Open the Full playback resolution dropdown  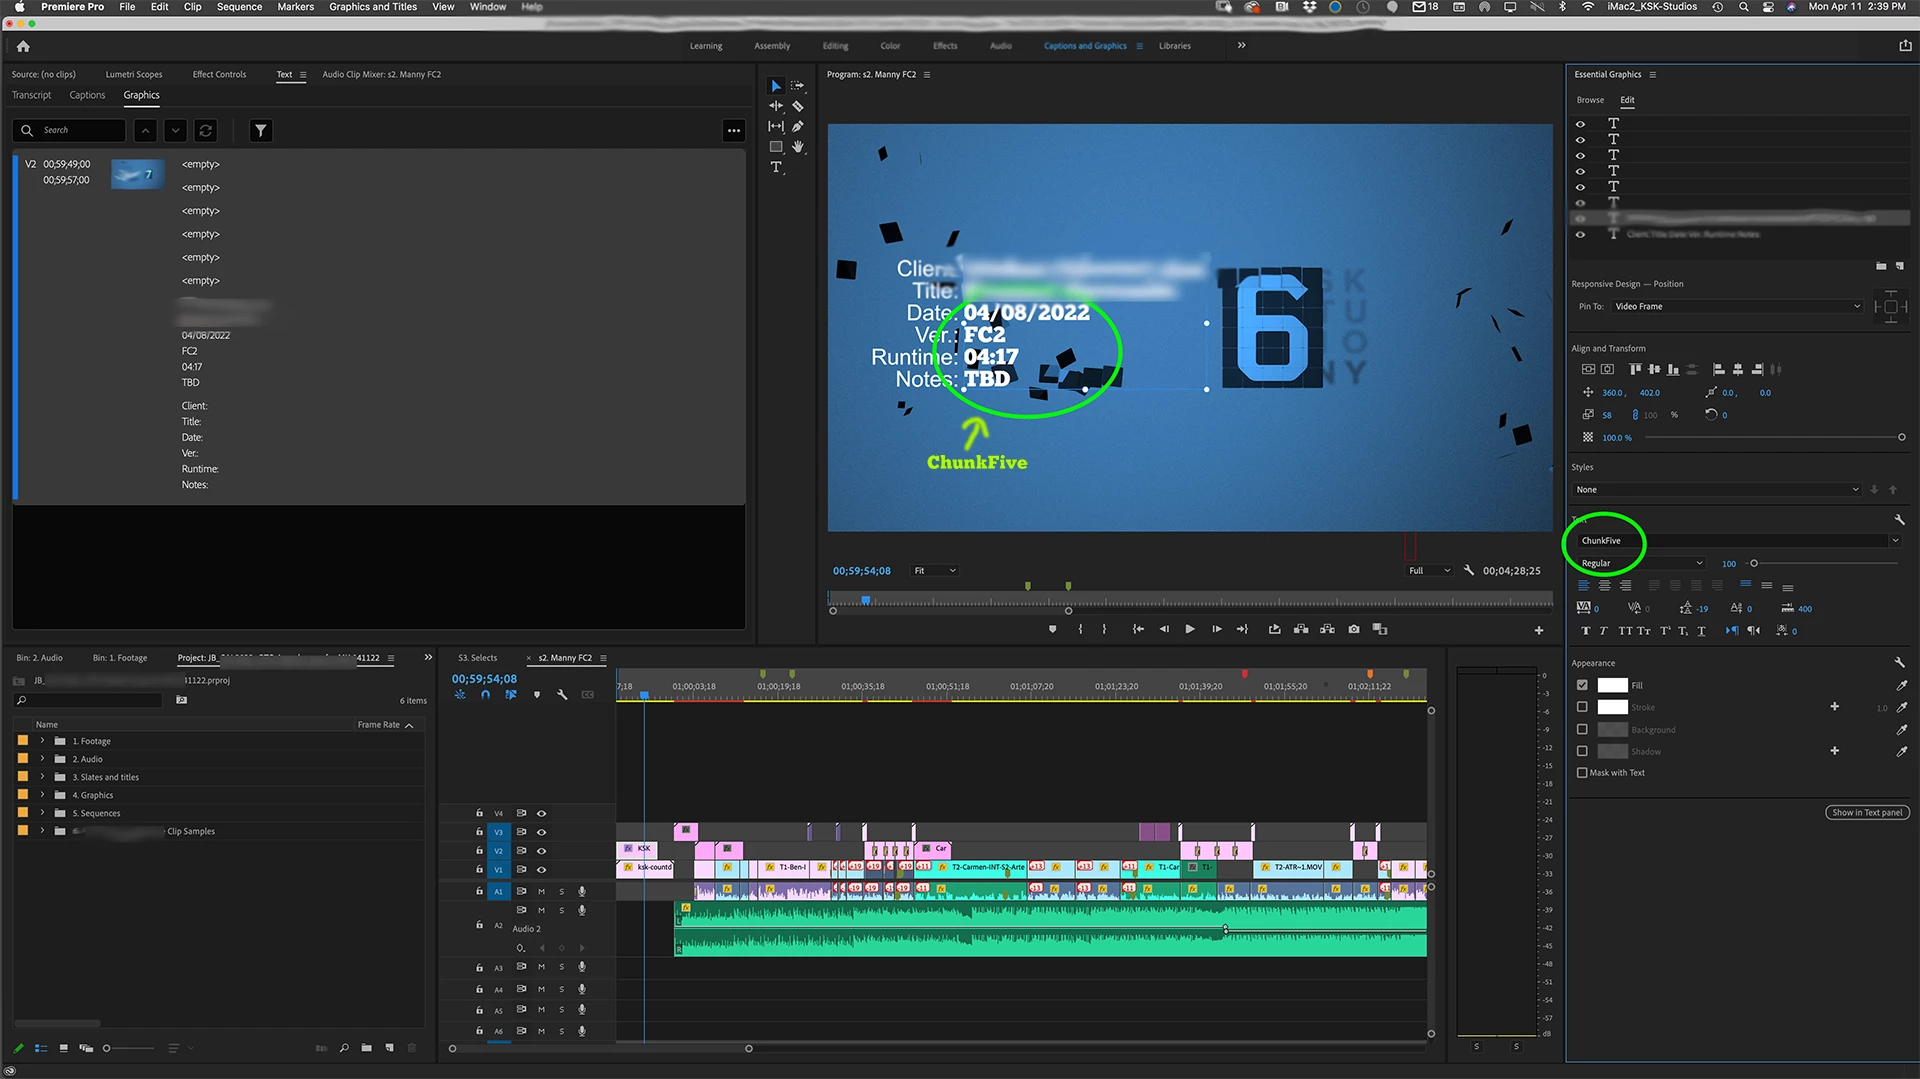pos(1429,571)
